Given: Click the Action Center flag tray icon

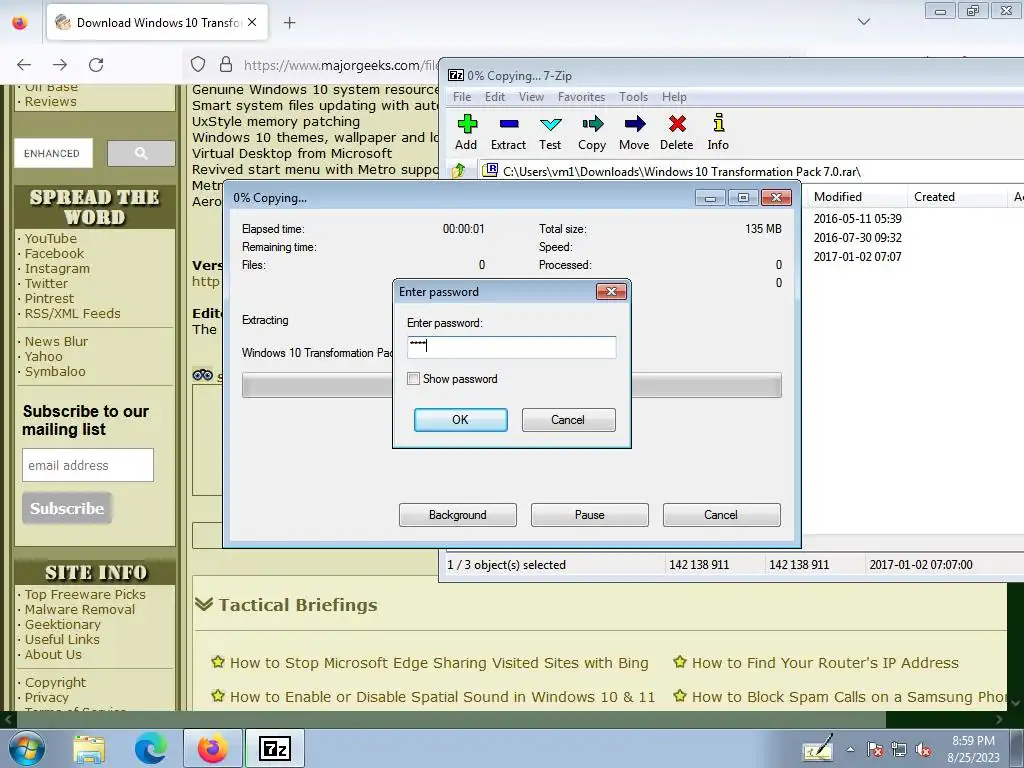Looking at the screenshot, I should point(875,750).
